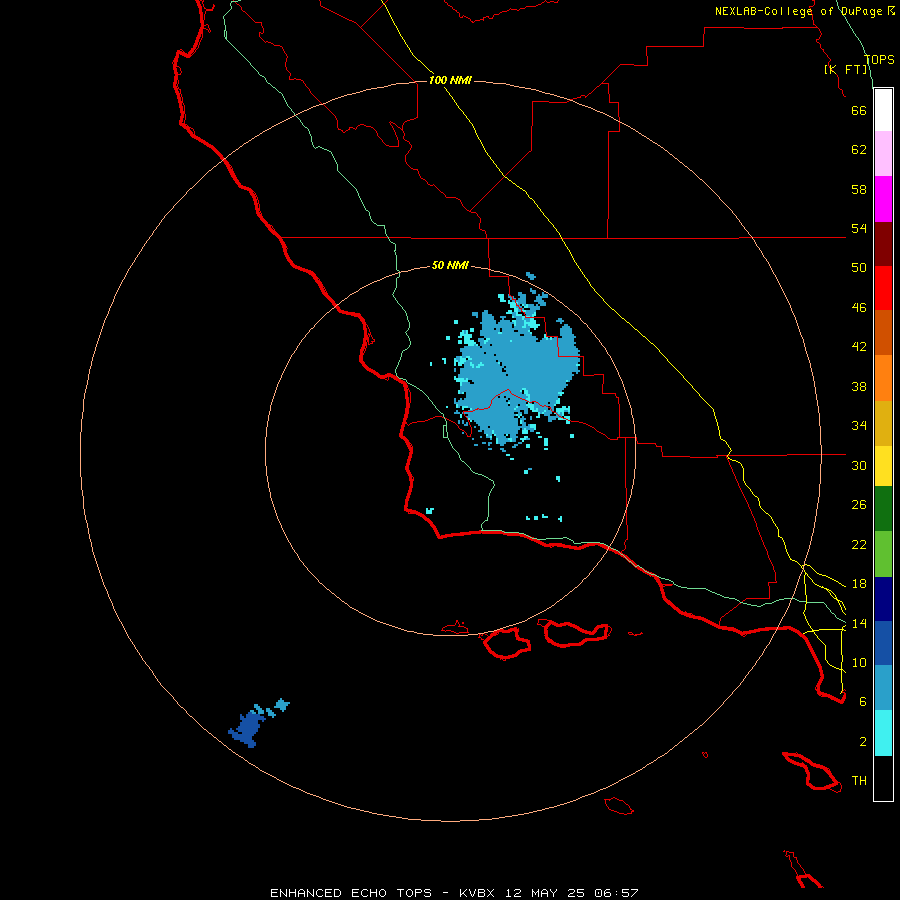Click the "100 NMI" range ring label
The height and width of the screenshot is (900, 900).
pyautogui.click(x=450, y=80)
